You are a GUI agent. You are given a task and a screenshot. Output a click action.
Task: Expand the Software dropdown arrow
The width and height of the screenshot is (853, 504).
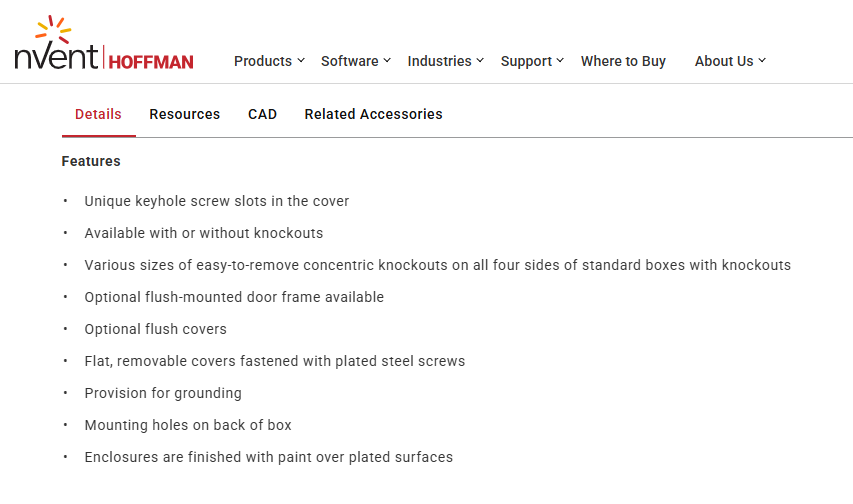pyautogui.click(x=387, y=61)
